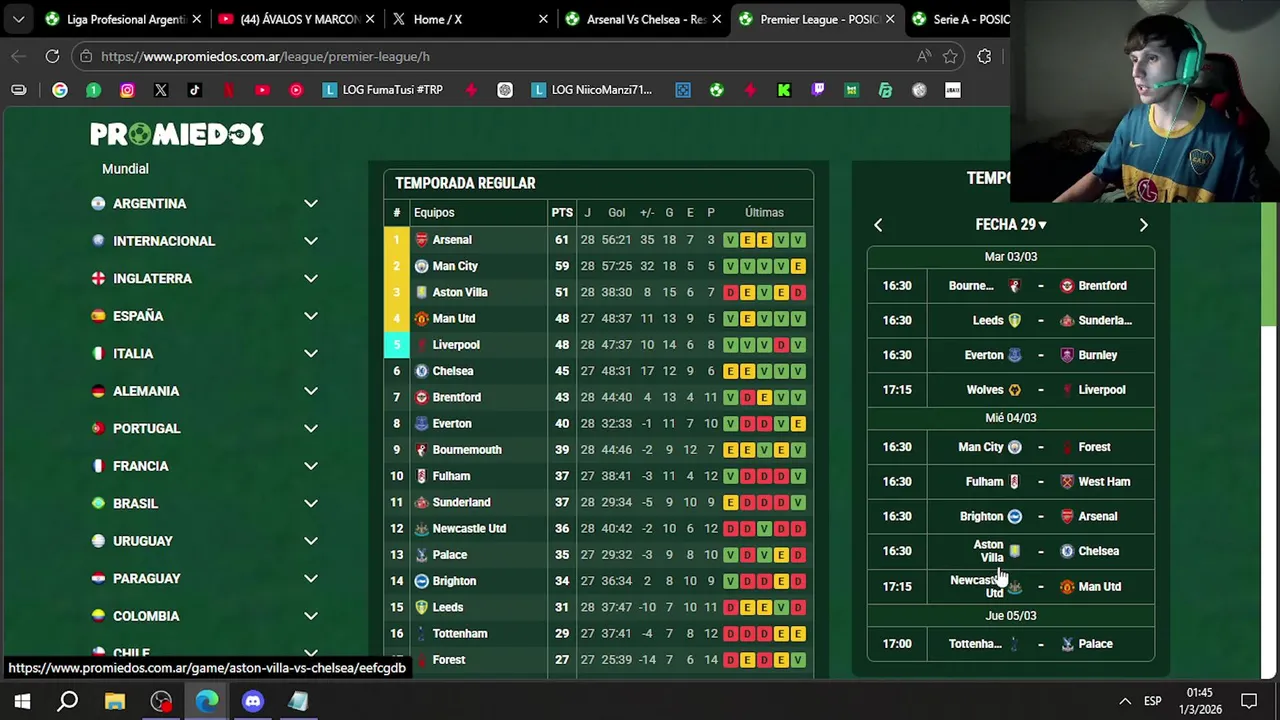This screenshot has height=720, width=1280.
Task: Open the Windows Start menu
Action: click(22, 701)
